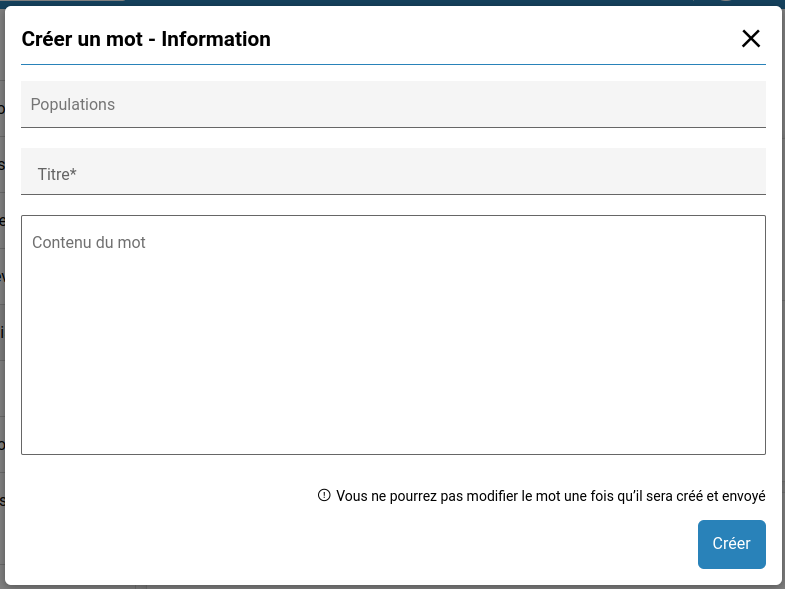This screenshot has height=589, width=785.
Task: Click the circled exclamation icon
Action: point(324,495)
